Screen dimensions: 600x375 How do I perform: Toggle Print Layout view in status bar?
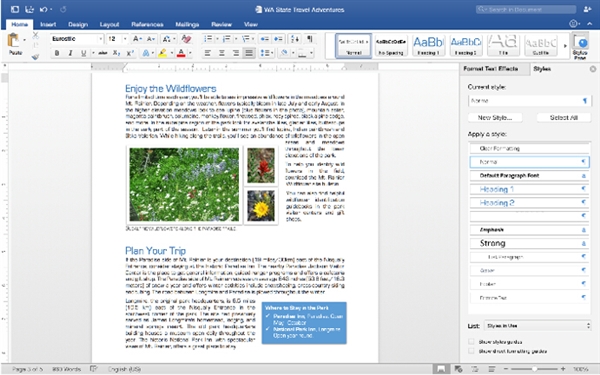tap(441, 369)
